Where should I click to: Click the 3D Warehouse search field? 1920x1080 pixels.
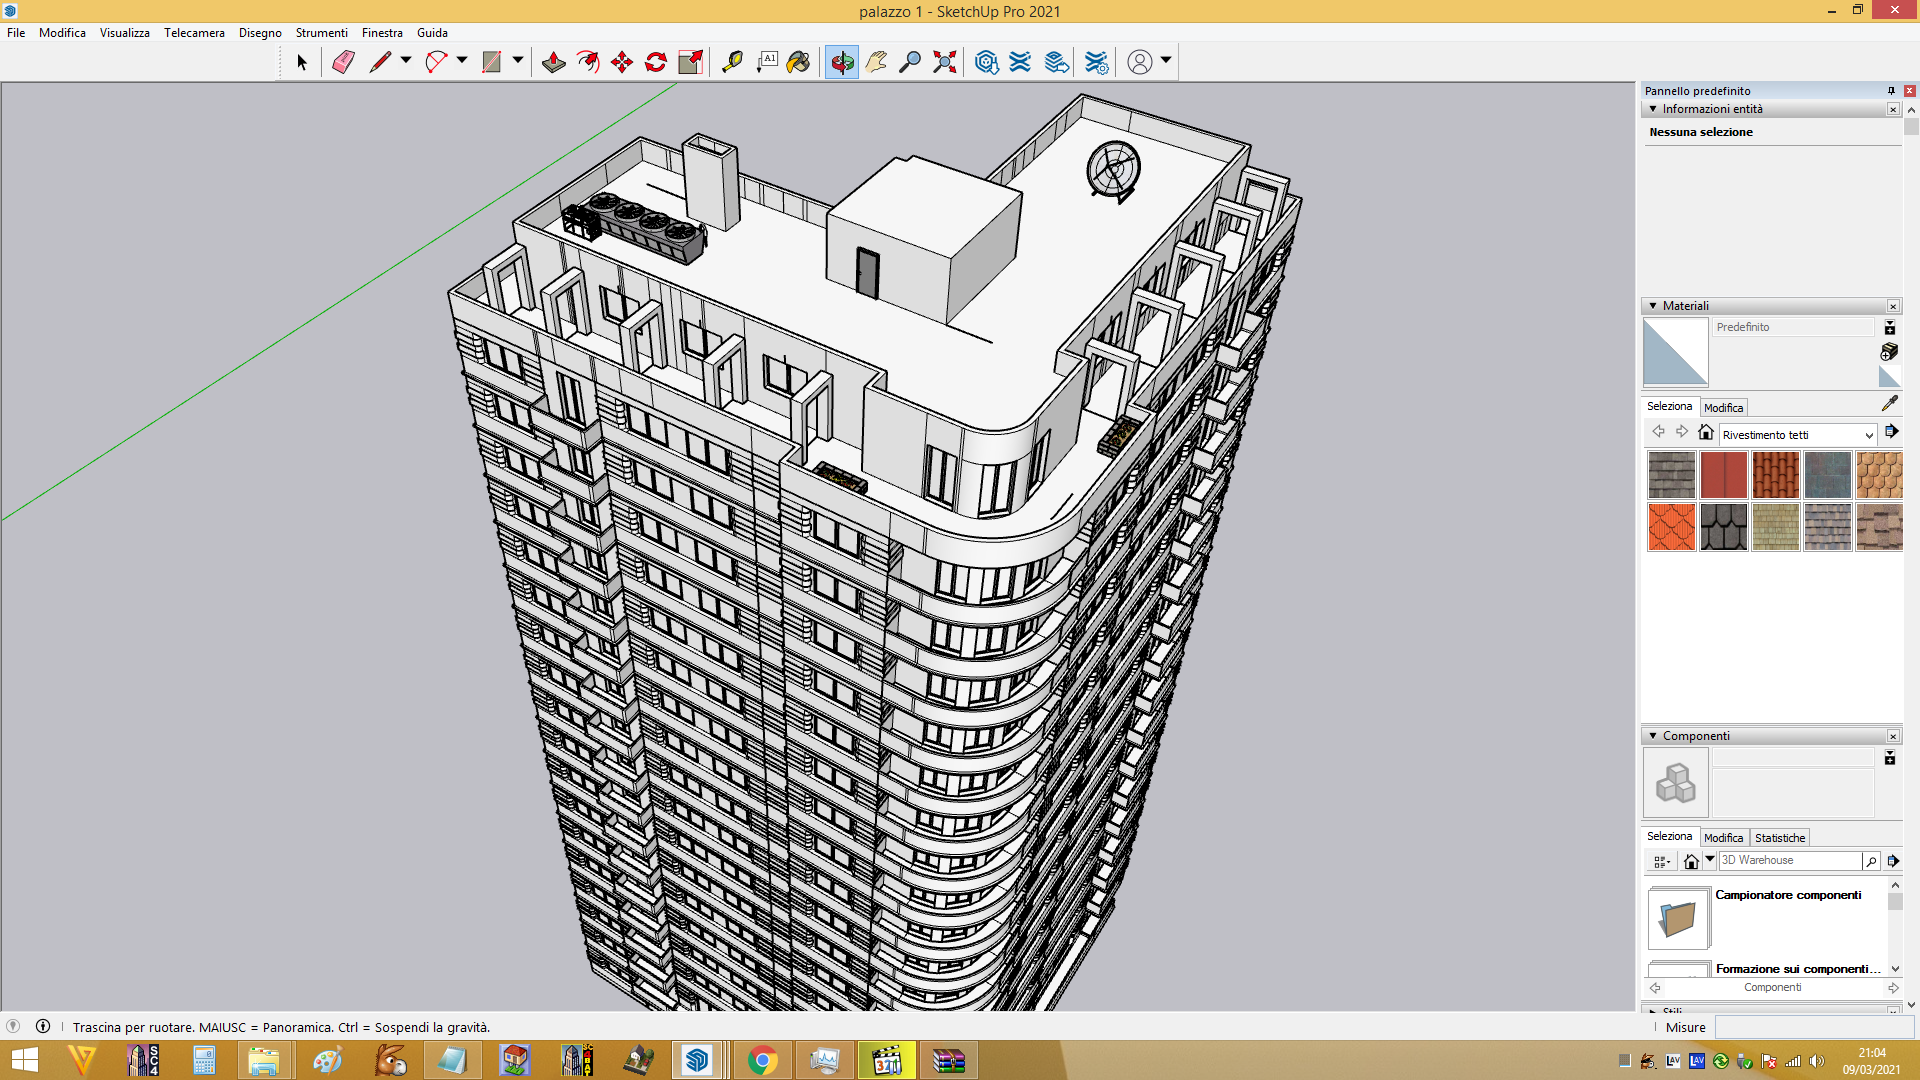point(1789,861)
